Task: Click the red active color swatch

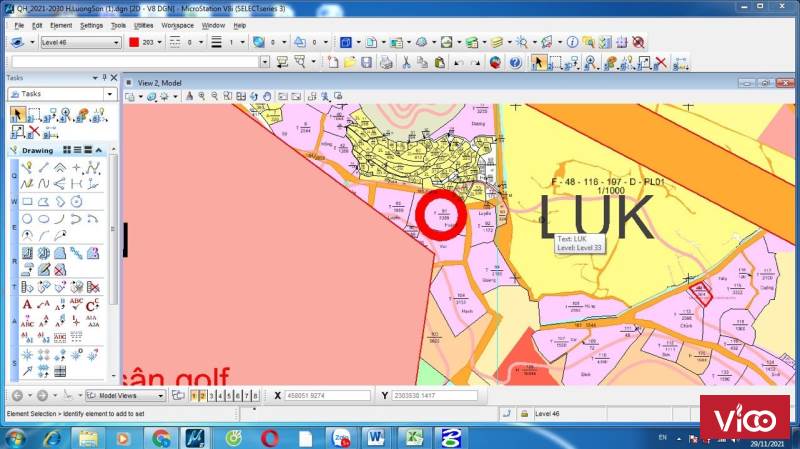Action: [133, 43]
